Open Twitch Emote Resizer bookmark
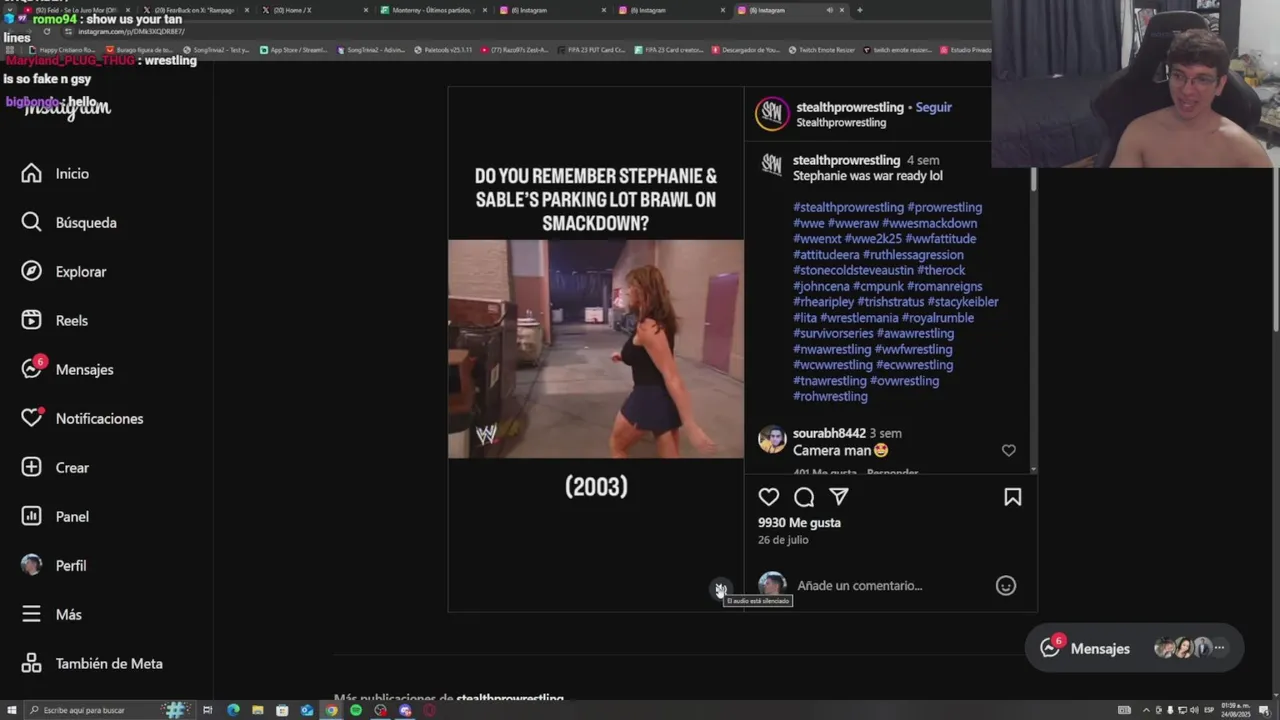Viewport: 1280px width, 720px height. click(820, 50)
